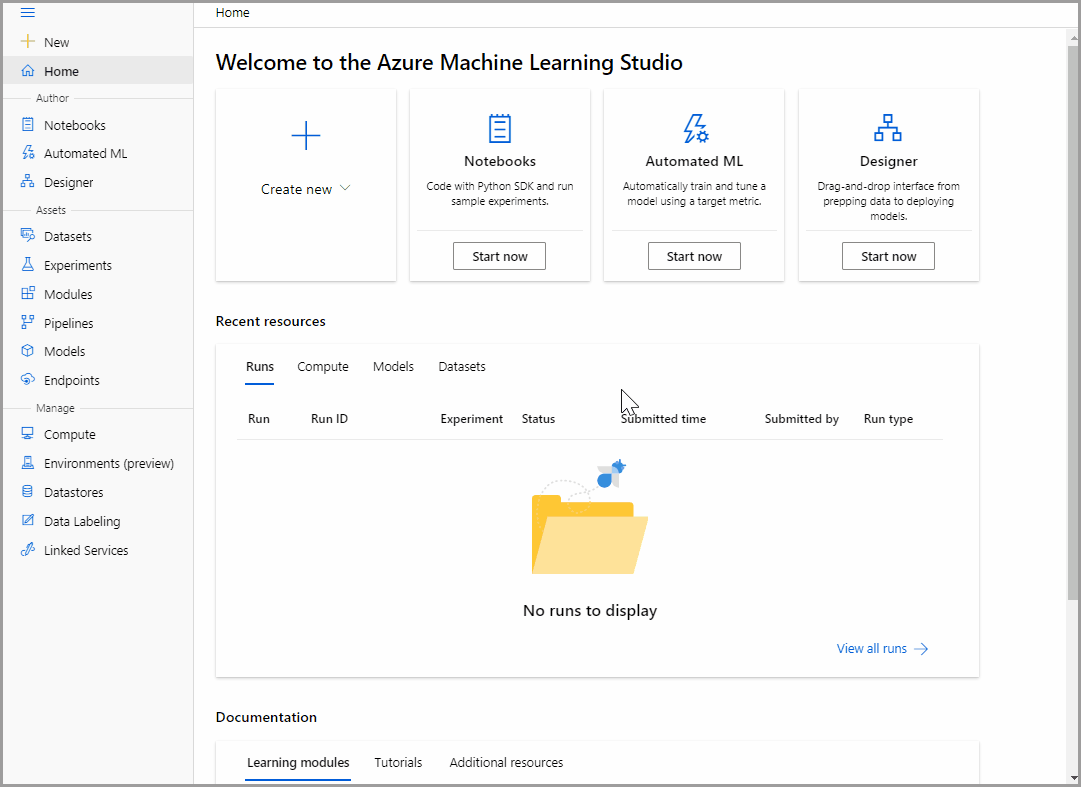The width and height of the screenshot is (1081, 787).
Task: Select the Designer sidebar icon
Action: (x=28, y=183)
